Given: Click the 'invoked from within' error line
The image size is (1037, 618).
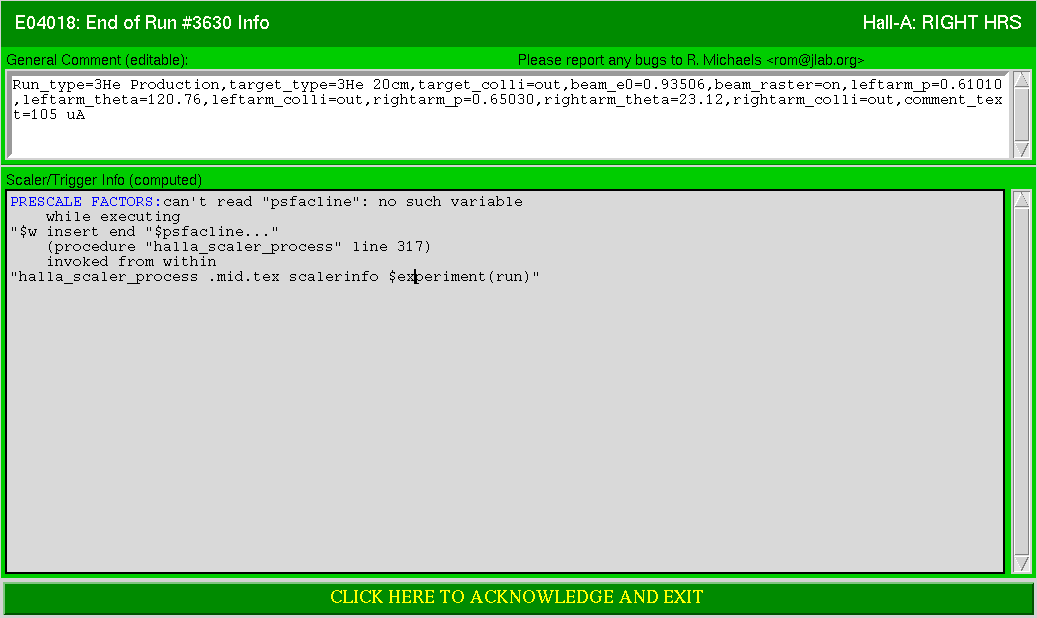Looking at the screenshot, I should 131,262.
